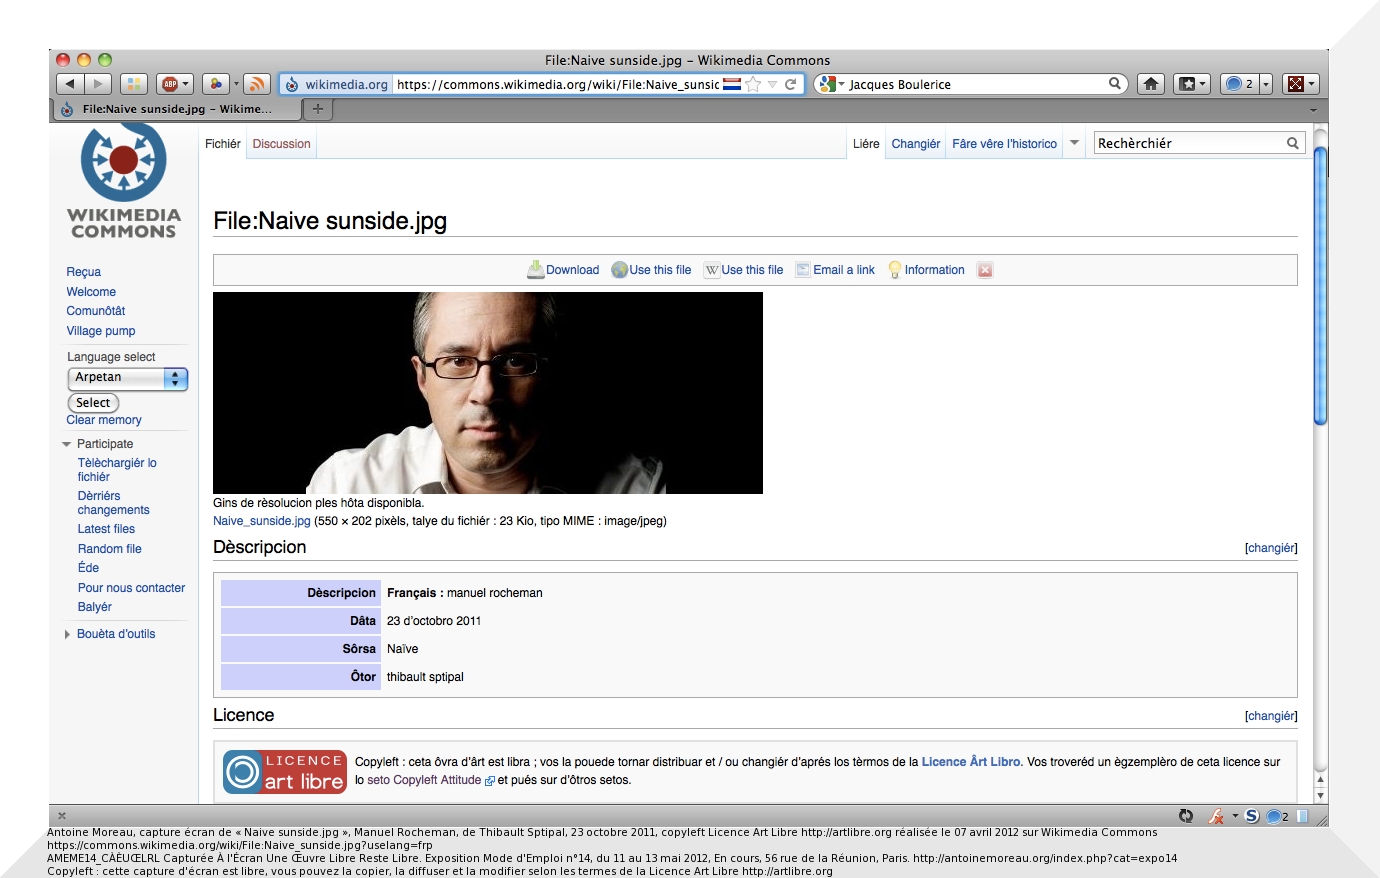Open the dark red X extension menu
This screenshot has height=878, width=1380.
1301,84
